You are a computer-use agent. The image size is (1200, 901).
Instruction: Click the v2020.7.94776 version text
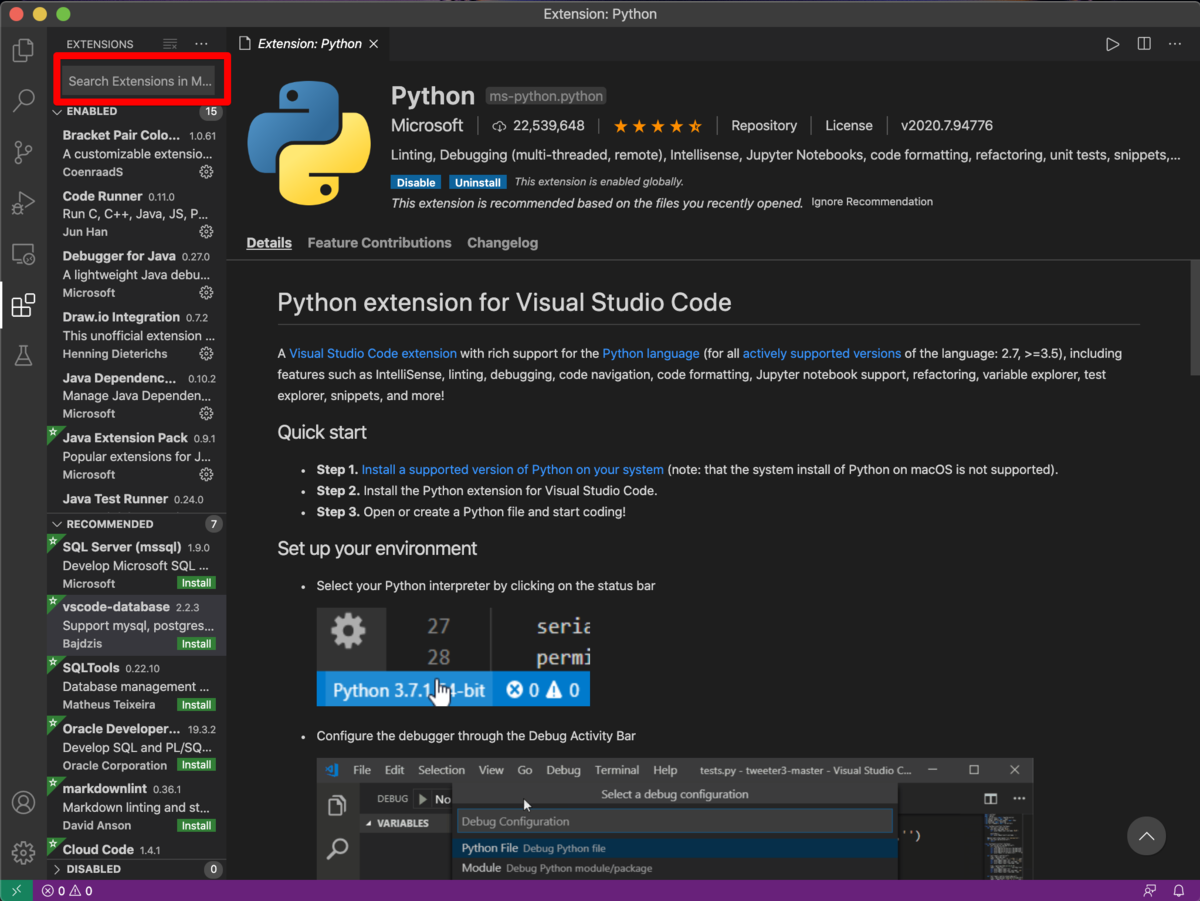coord(946,126)
